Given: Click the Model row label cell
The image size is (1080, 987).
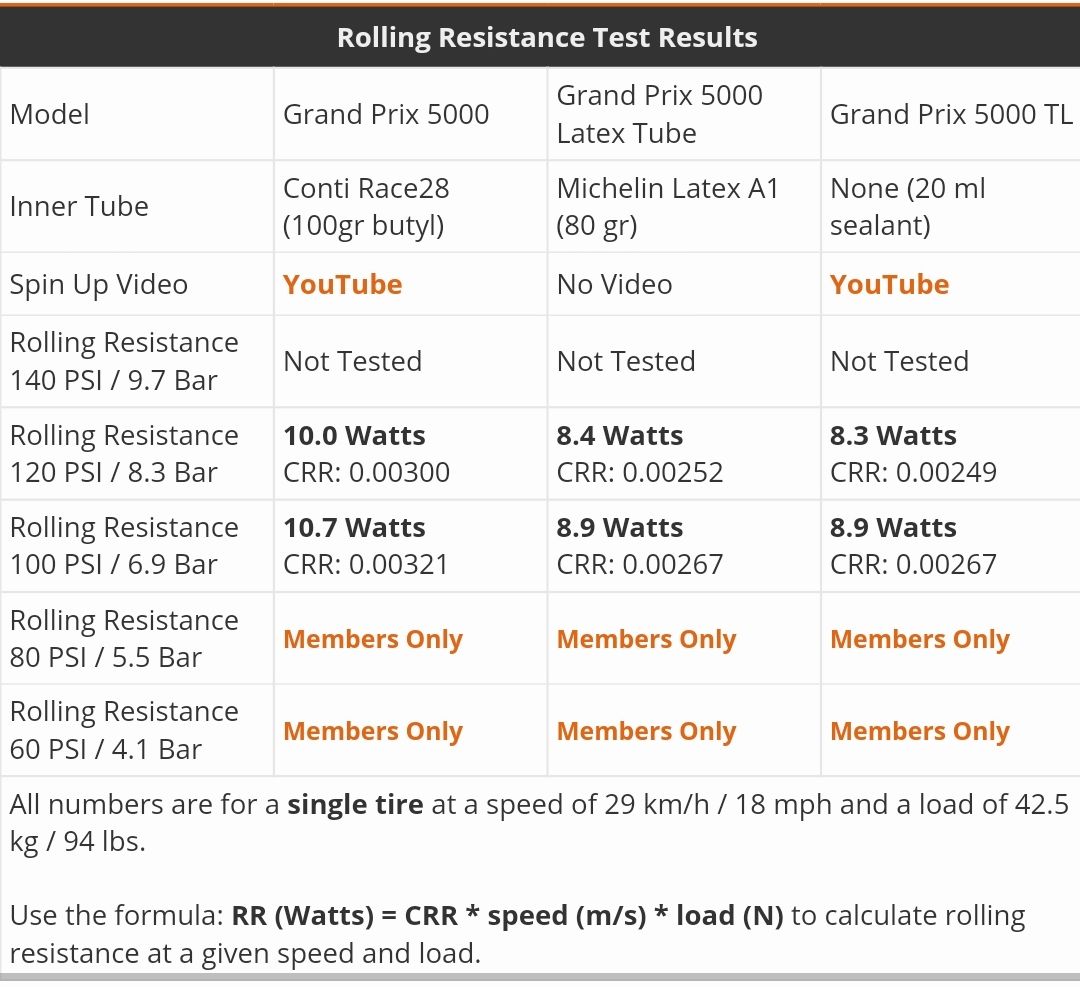Looking at the screenshot, I should click(x=50, y=114).
